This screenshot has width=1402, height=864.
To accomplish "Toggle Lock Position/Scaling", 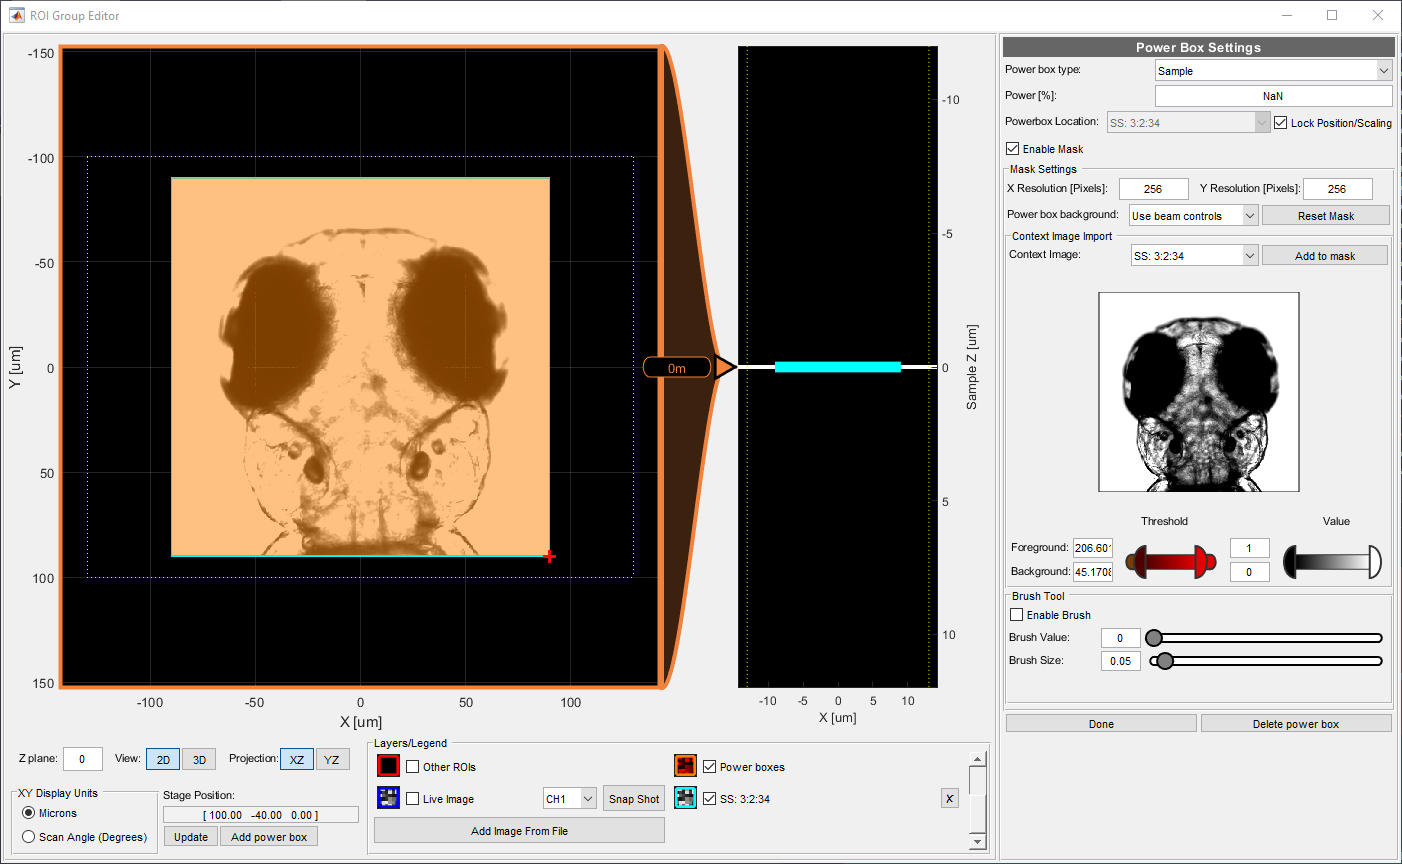I will pyautogui.click(x=1281, y=122).
